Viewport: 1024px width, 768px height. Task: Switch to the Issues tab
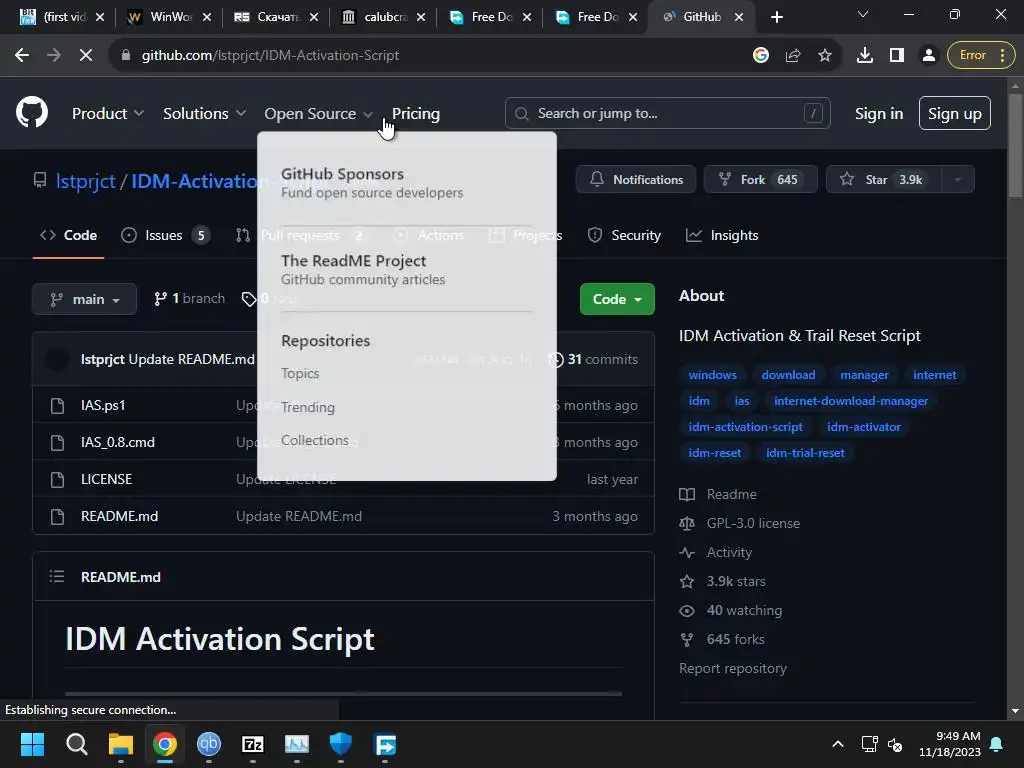point(166,236)
